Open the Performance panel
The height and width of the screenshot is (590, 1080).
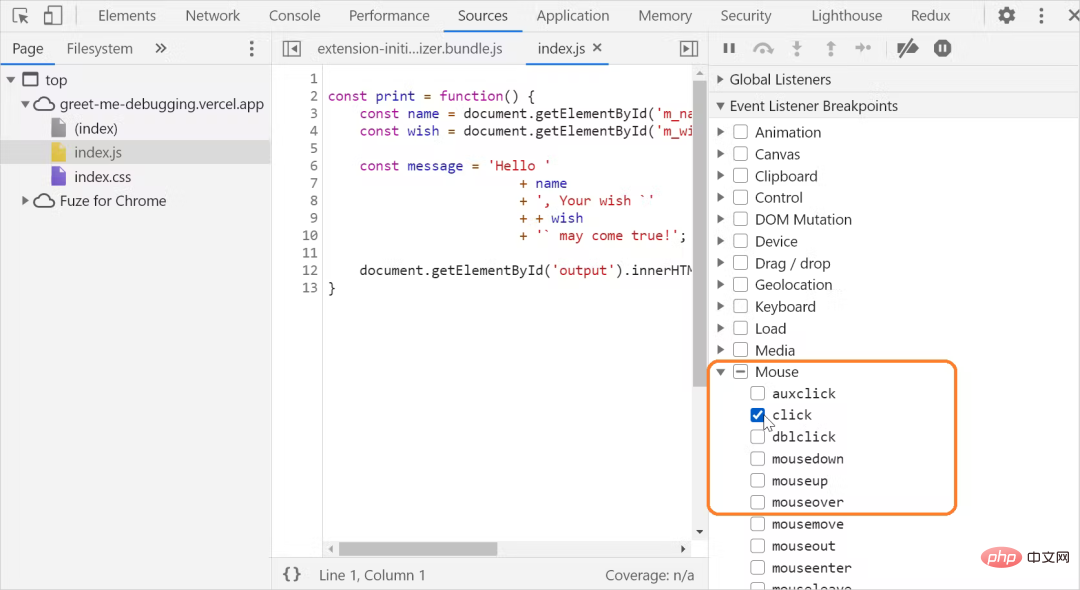click(x=388, y=15)
